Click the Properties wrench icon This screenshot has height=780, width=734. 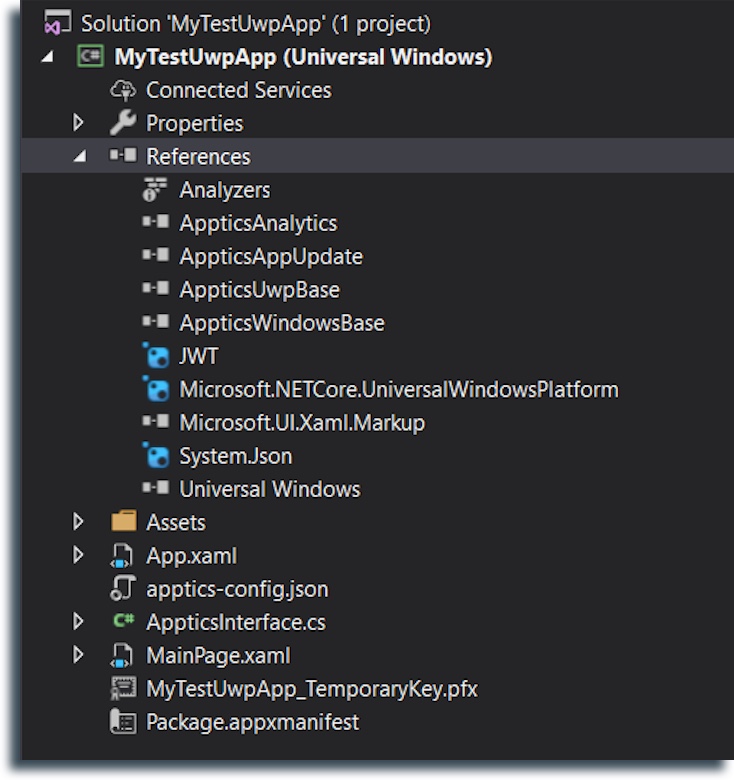click(123, 123)
